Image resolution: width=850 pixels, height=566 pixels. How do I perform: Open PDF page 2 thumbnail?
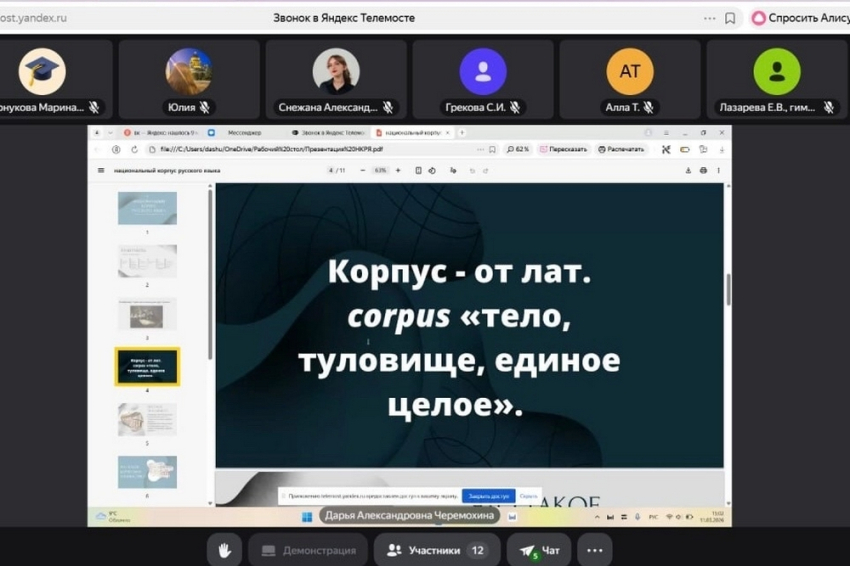pos(147,261)
